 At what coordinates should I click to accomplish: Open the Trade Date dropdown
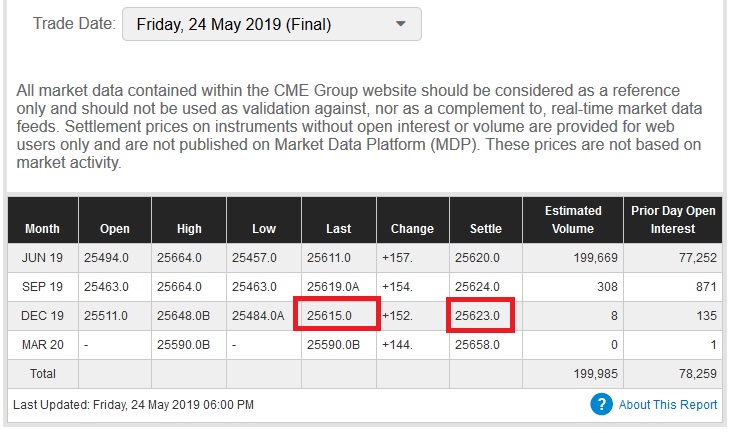271,23
